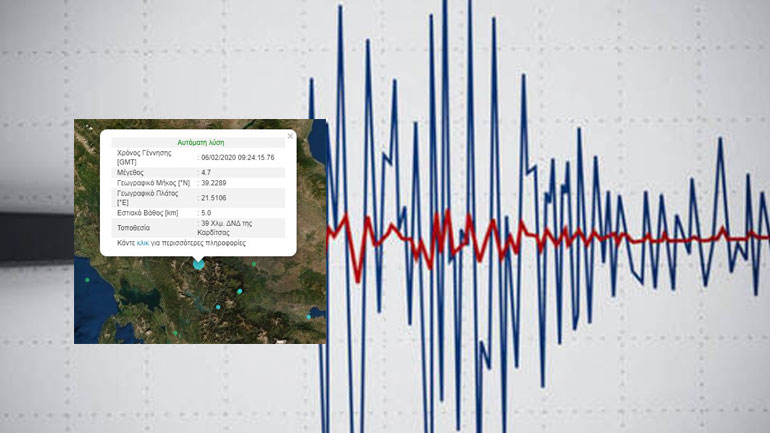
Task: Click the longitude value 21.5106
Action: click(214, 198)
